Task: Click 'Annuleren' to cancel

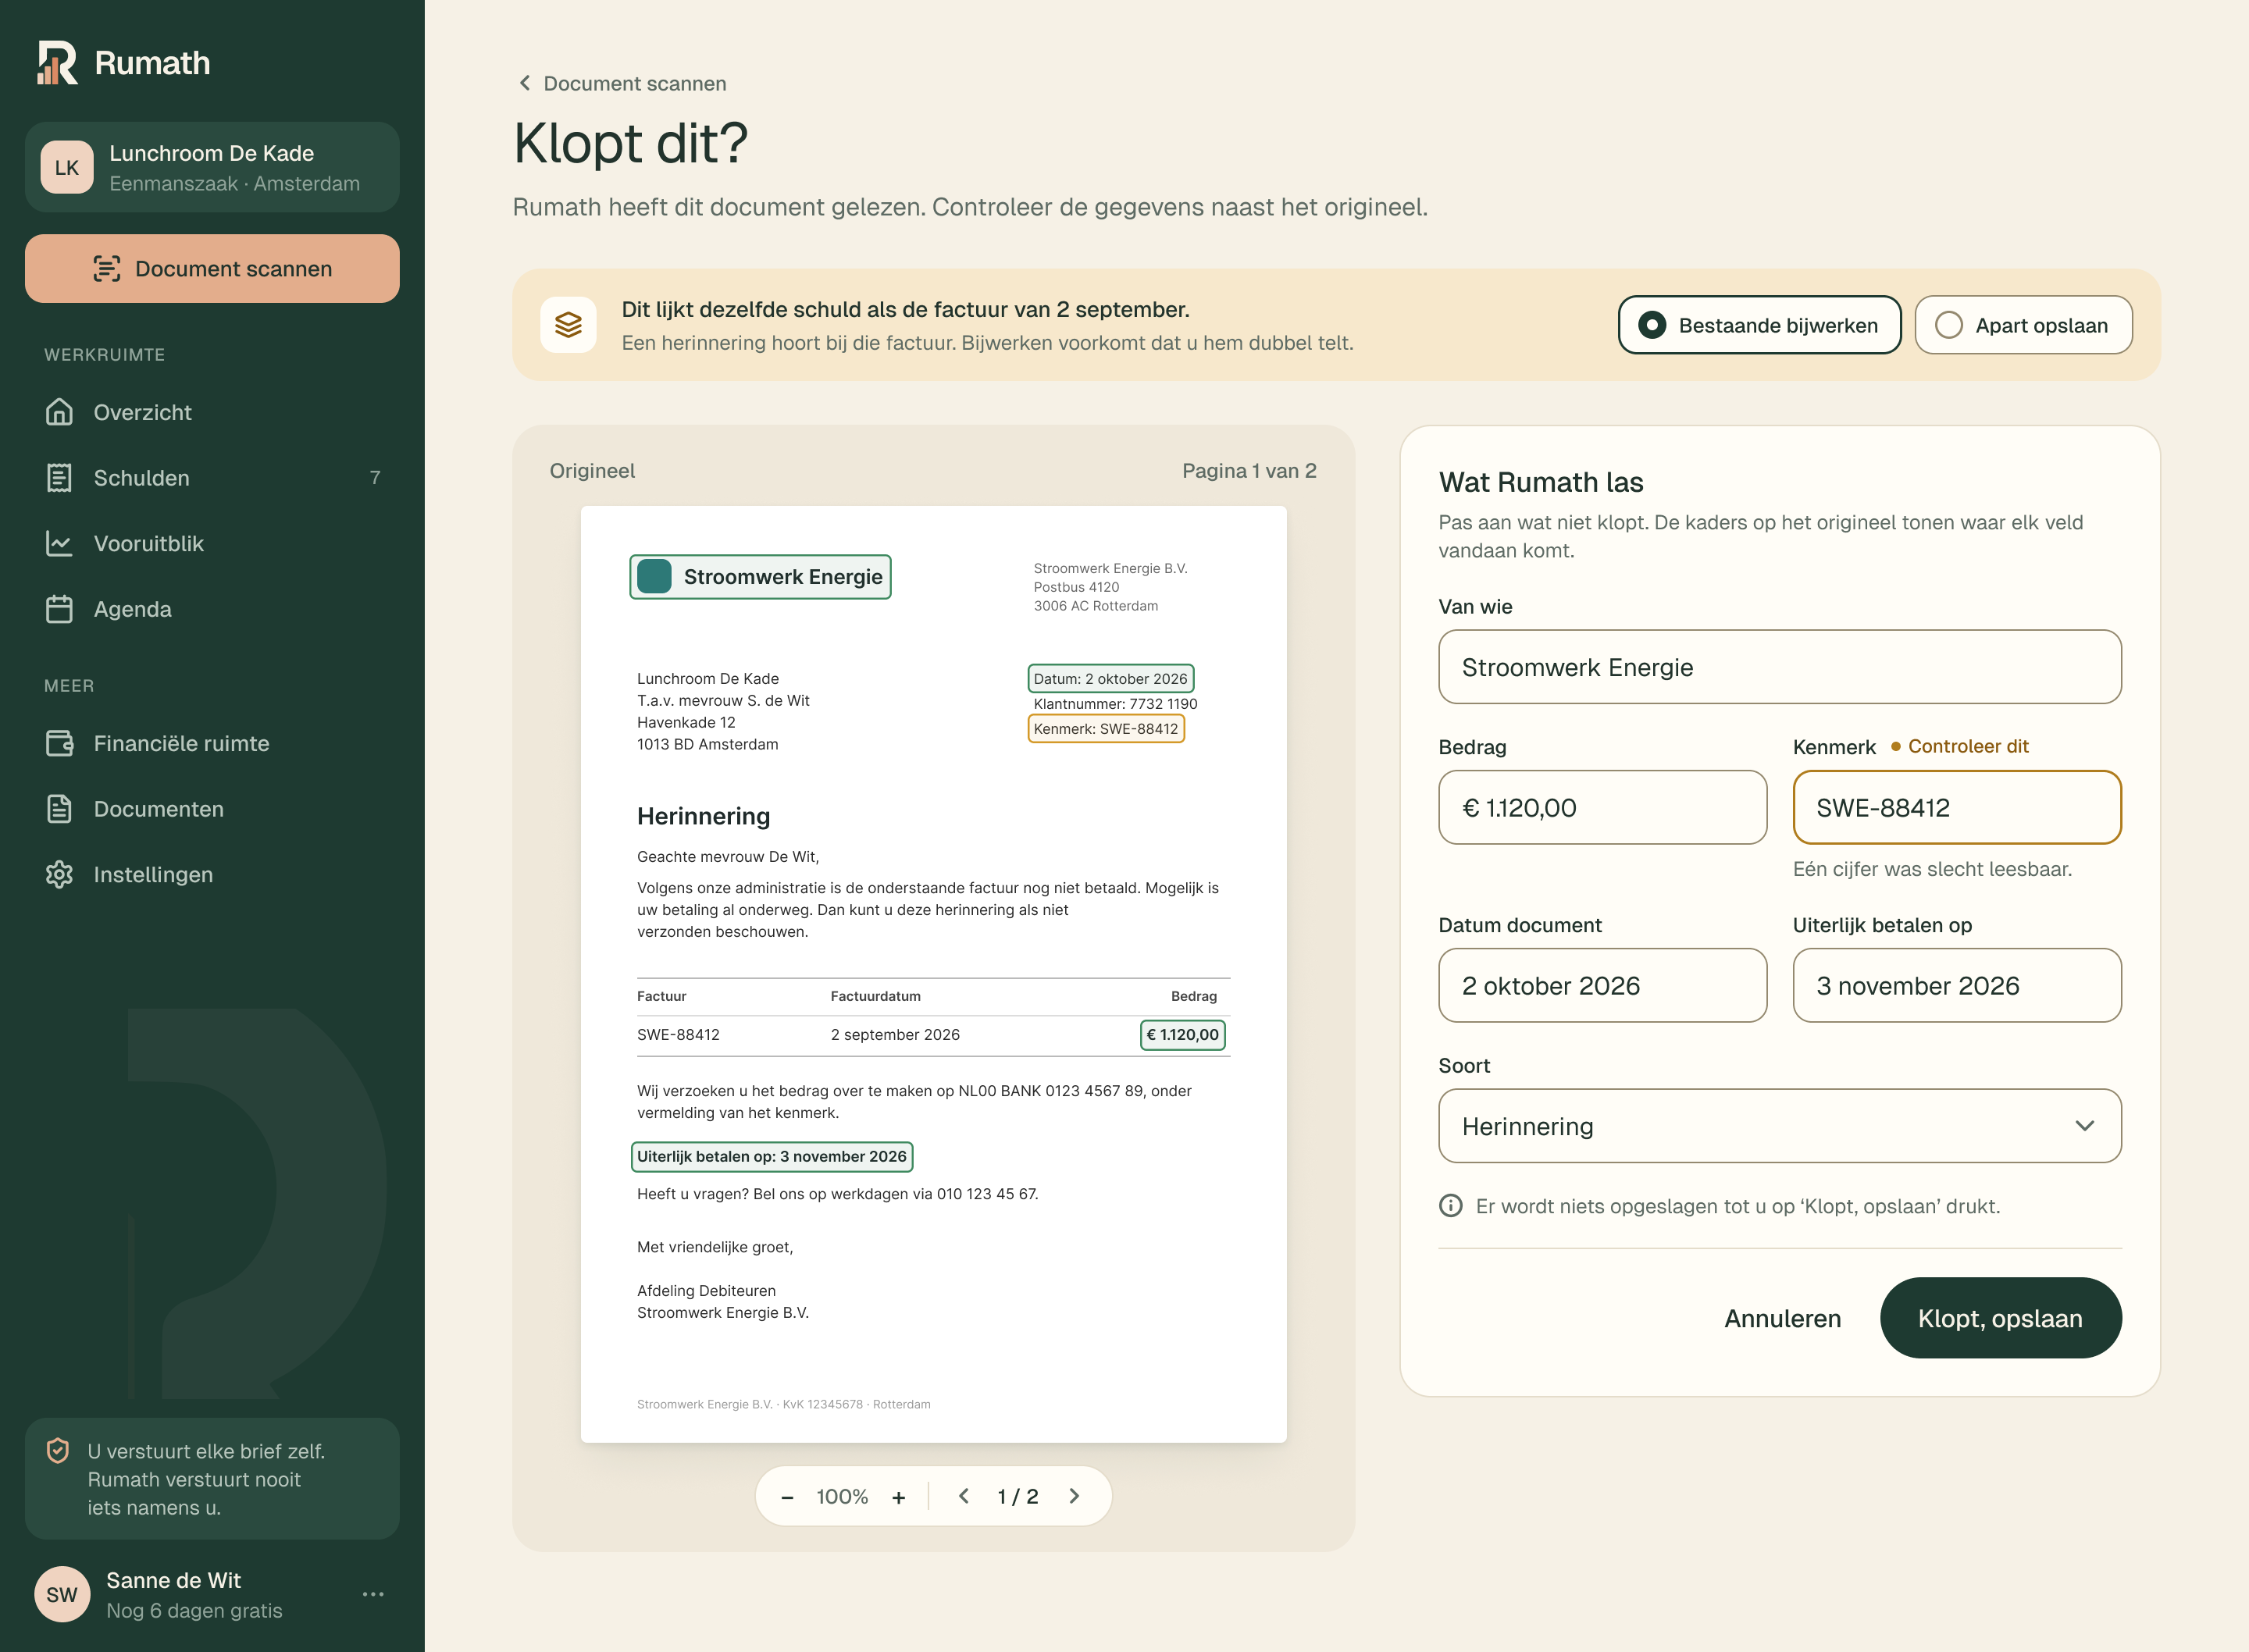Action: point(1782,1318)
